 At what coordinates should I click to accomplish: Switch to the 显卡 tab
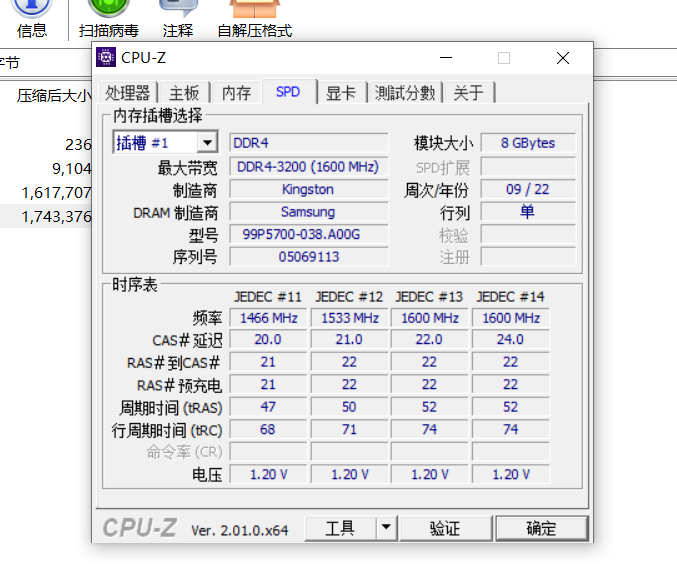(341, 93)
